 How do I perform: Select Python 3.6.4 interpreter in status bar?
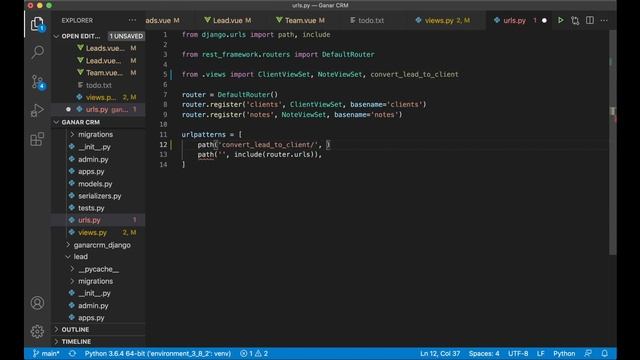(x=158, y=353)
